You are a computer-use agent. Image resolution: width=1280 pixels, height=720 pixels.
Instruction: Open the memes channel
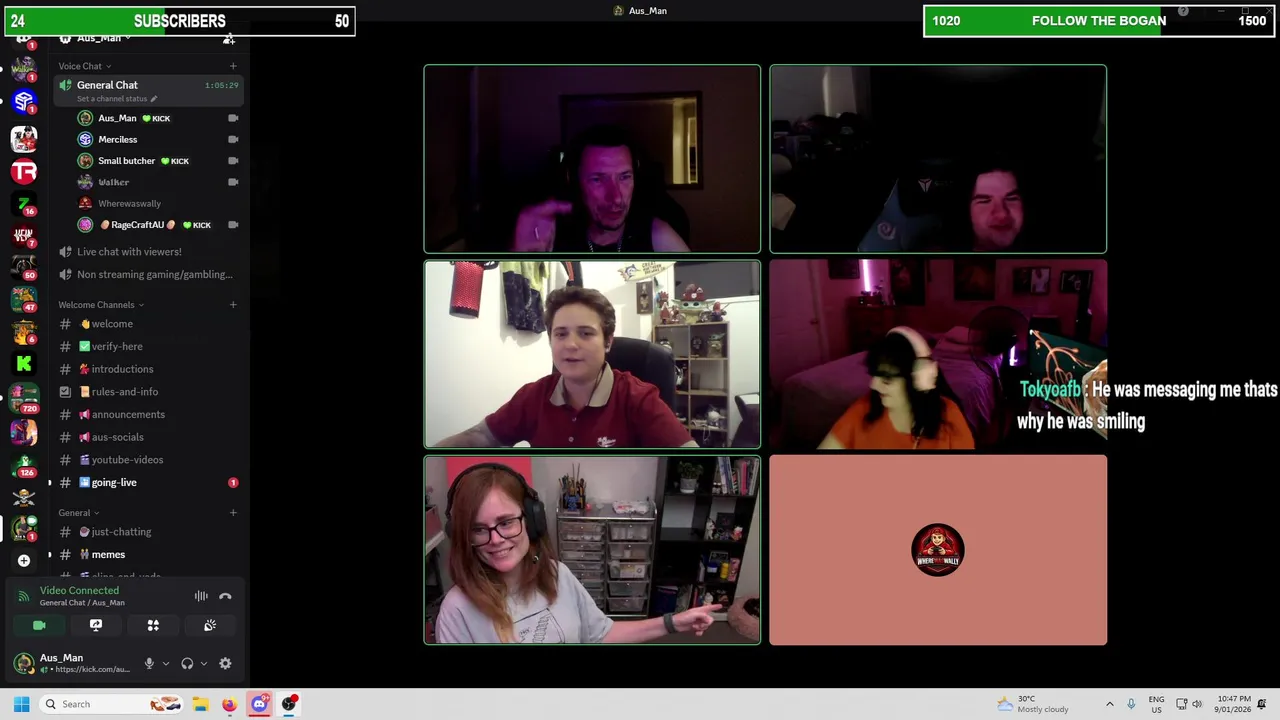coord(148,554)
